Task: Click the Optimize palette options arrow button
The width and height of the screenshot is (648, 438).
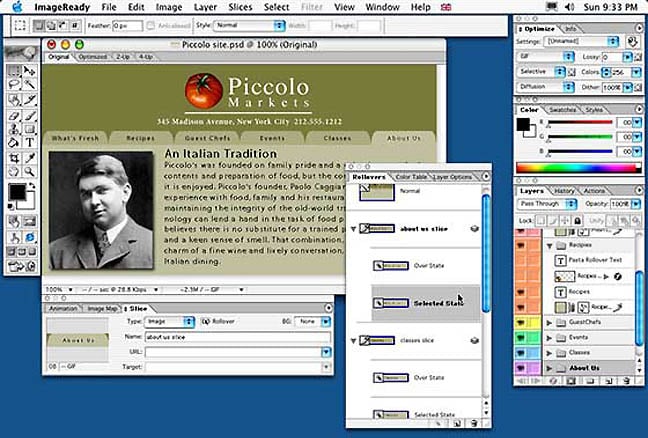Action: [x=638, y=29]
